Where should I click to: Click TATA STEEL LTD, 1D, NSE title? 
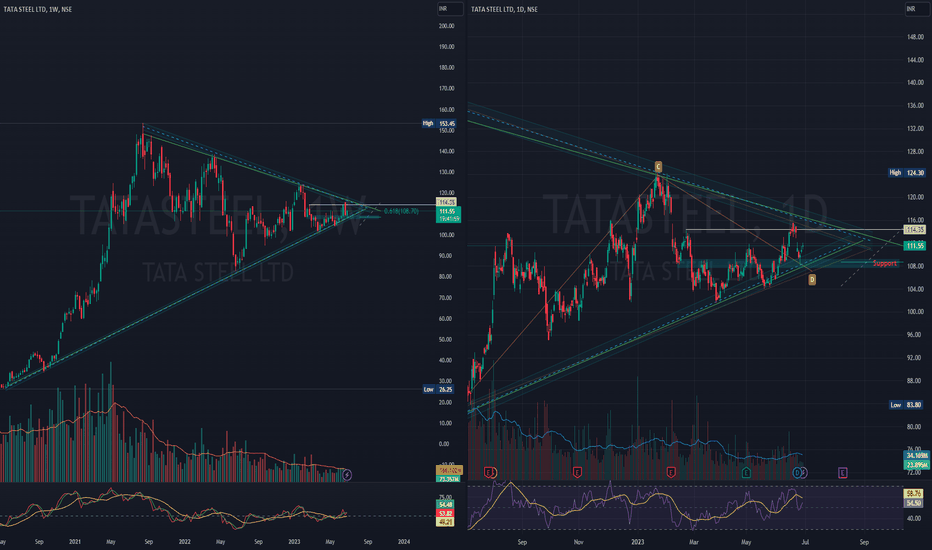coord(504,10)
